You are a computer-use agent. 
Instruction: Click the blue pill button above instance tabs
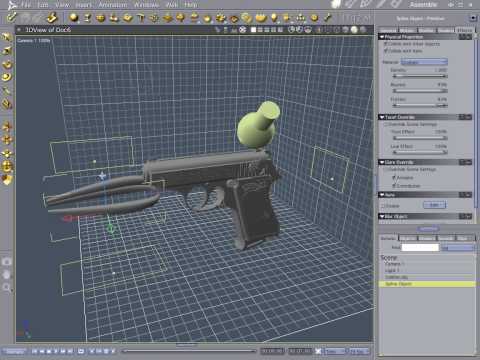(428, 229)
